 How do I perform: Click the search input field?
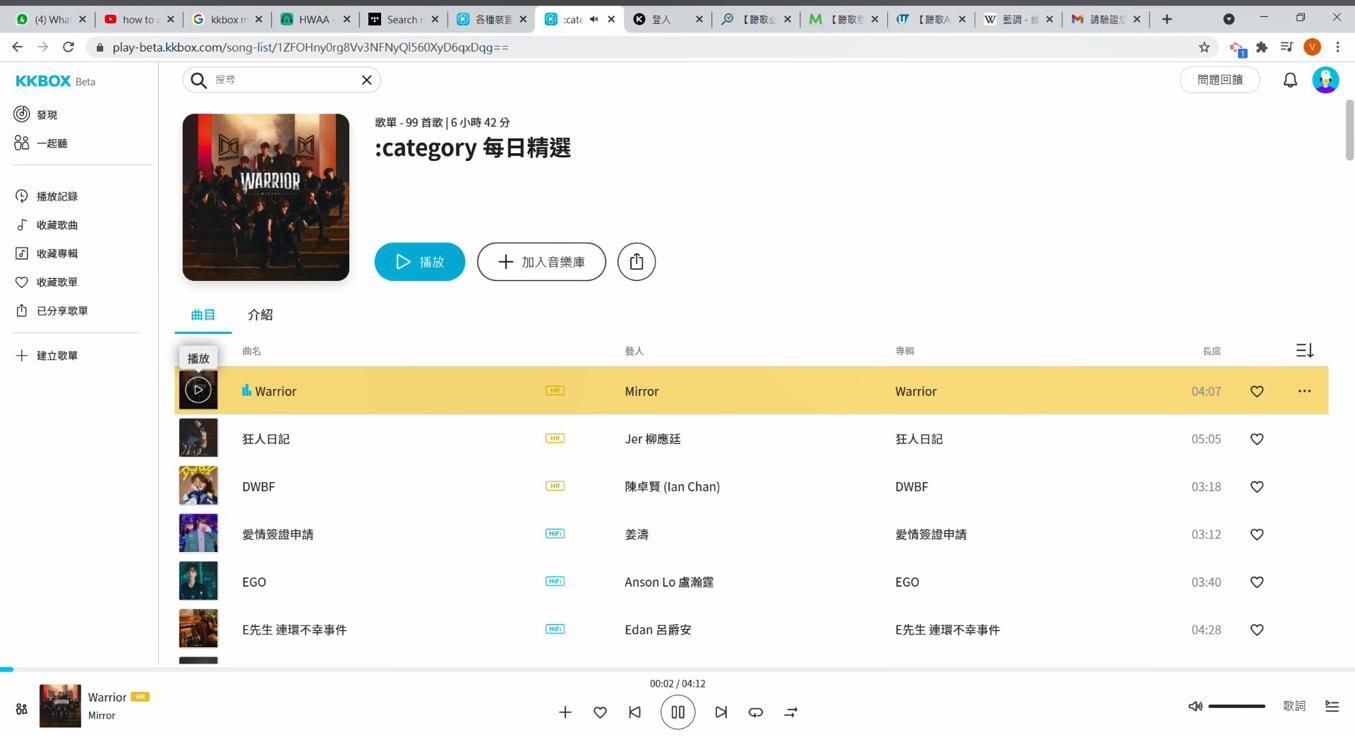(x=285, y=80)
